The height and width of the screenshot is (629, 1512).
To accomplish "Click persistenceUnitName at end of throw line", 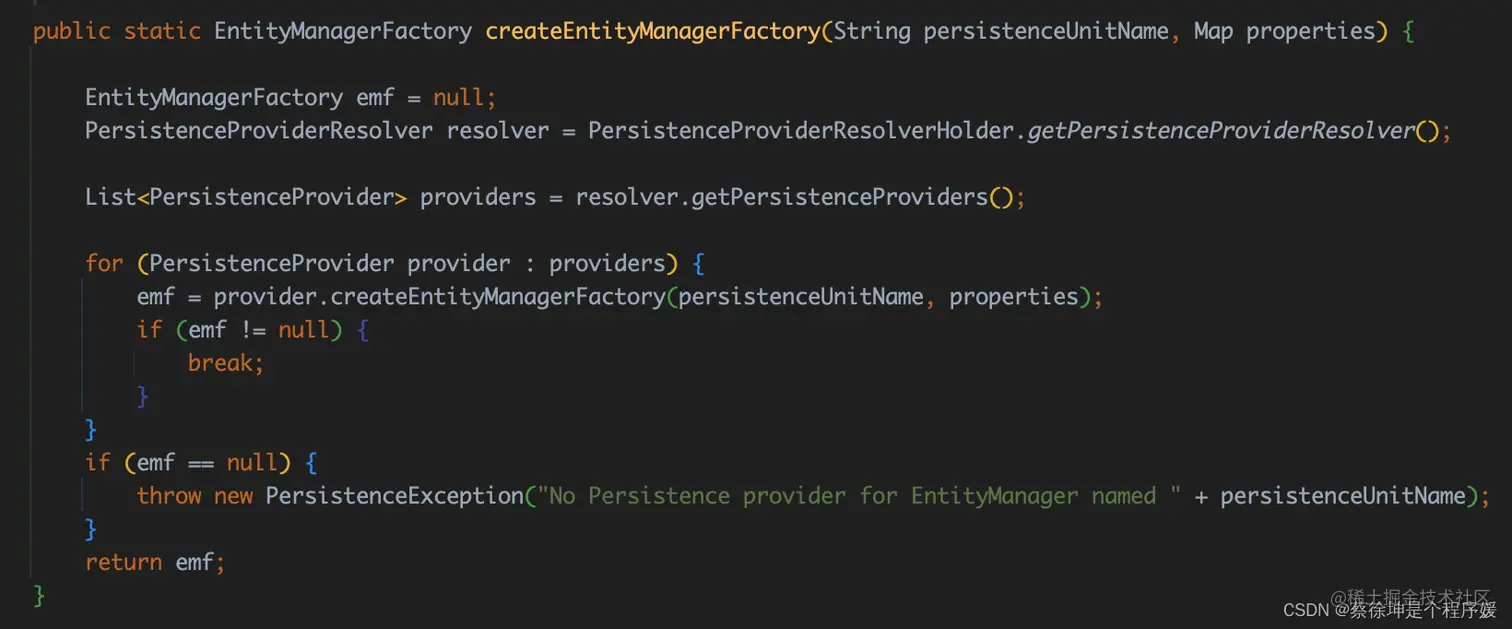I will click(1343, 496).
